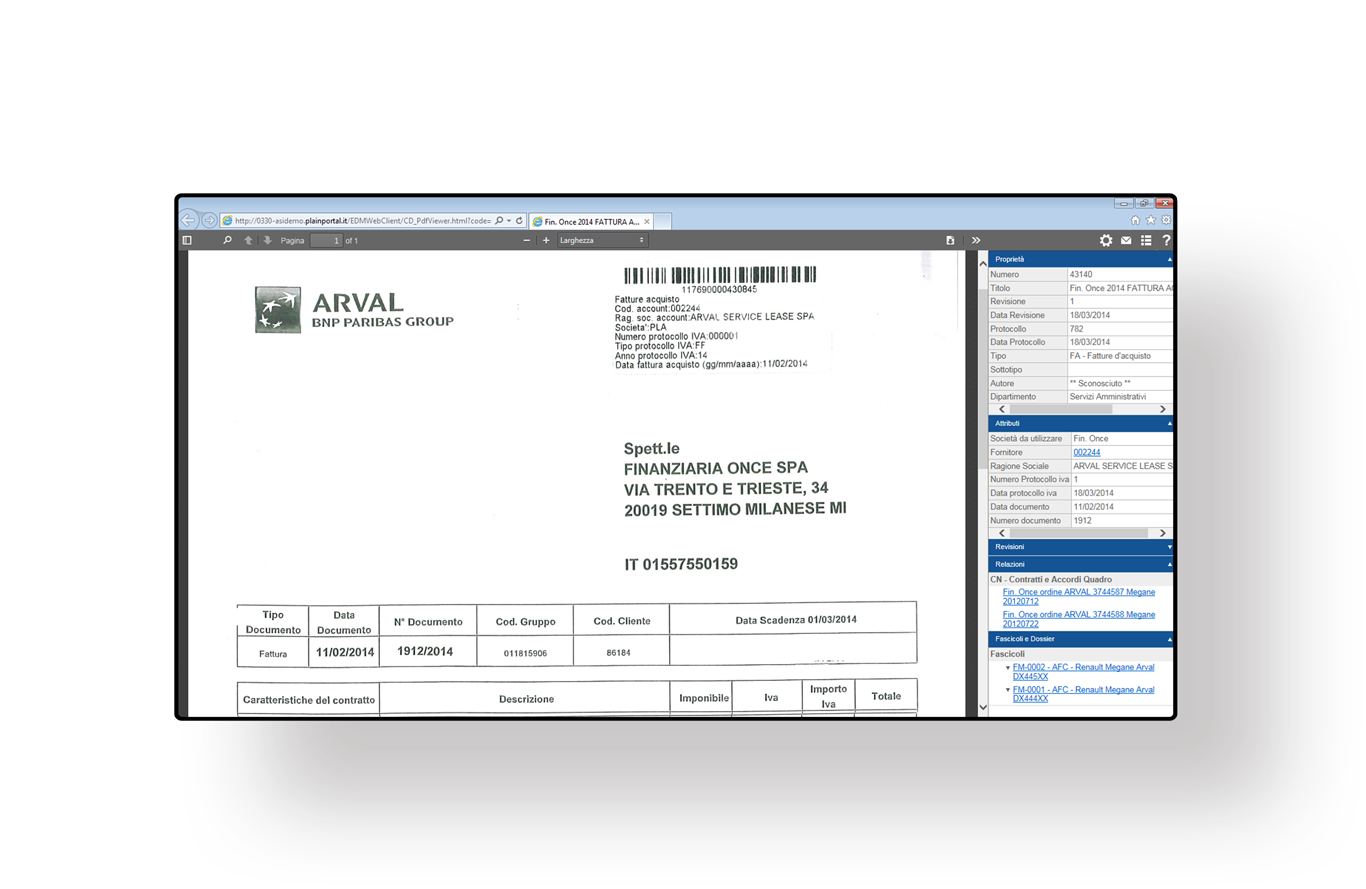Collapse the Proprietà section
Image resolution: width=1366 pixels, height=889 pixels.
click(x=1081, y=259)
